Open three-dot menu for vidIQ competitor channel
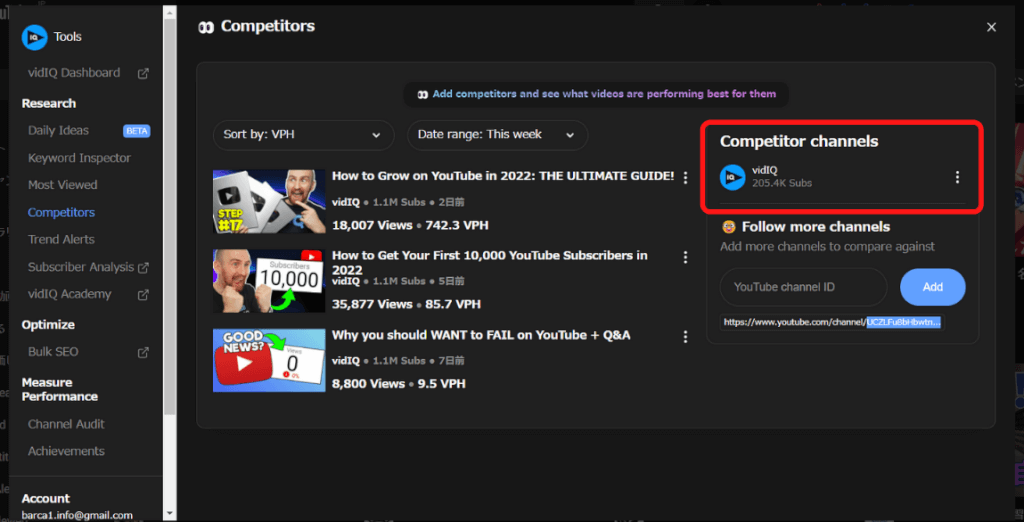The width and height of the screenshot is (1024, 522). (x=957, y=177)
